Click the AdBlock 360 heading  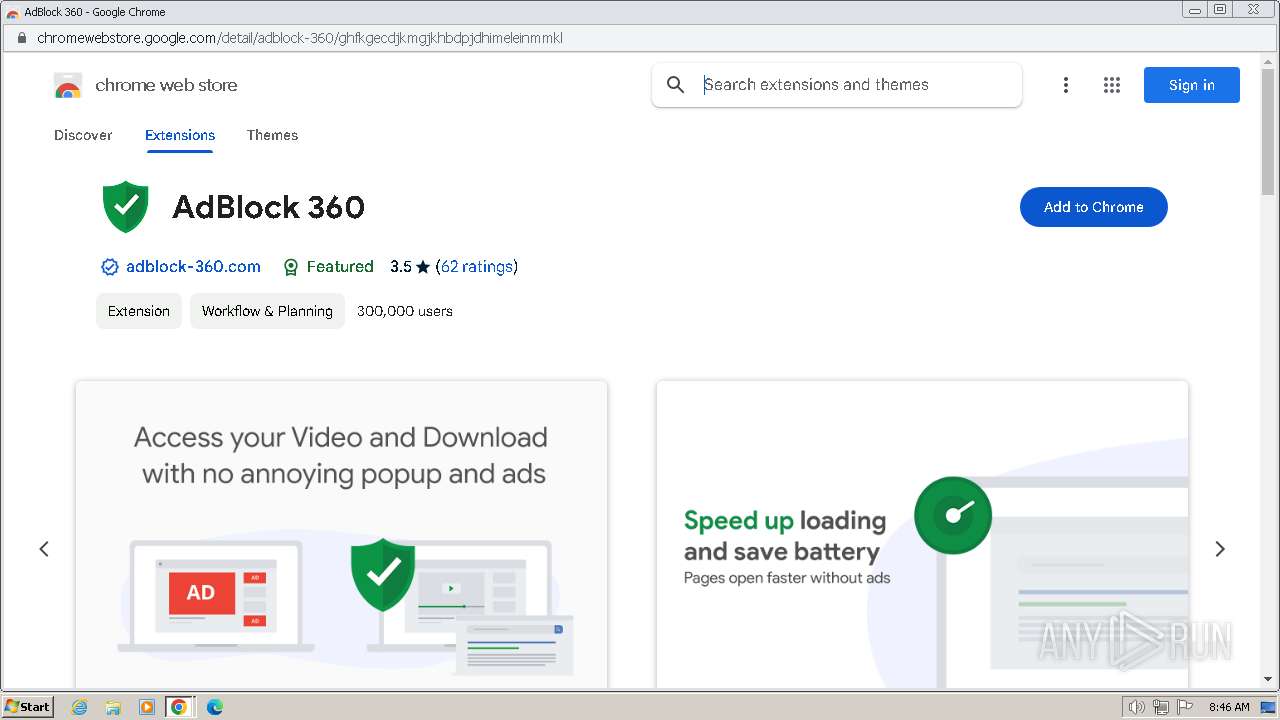[x=268, y=207]
